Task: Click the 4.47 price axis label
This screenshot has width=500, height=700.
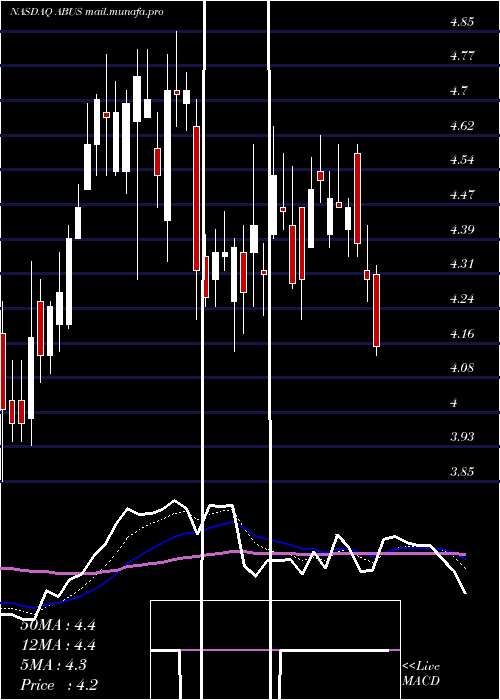Action: tap(462, 195)
